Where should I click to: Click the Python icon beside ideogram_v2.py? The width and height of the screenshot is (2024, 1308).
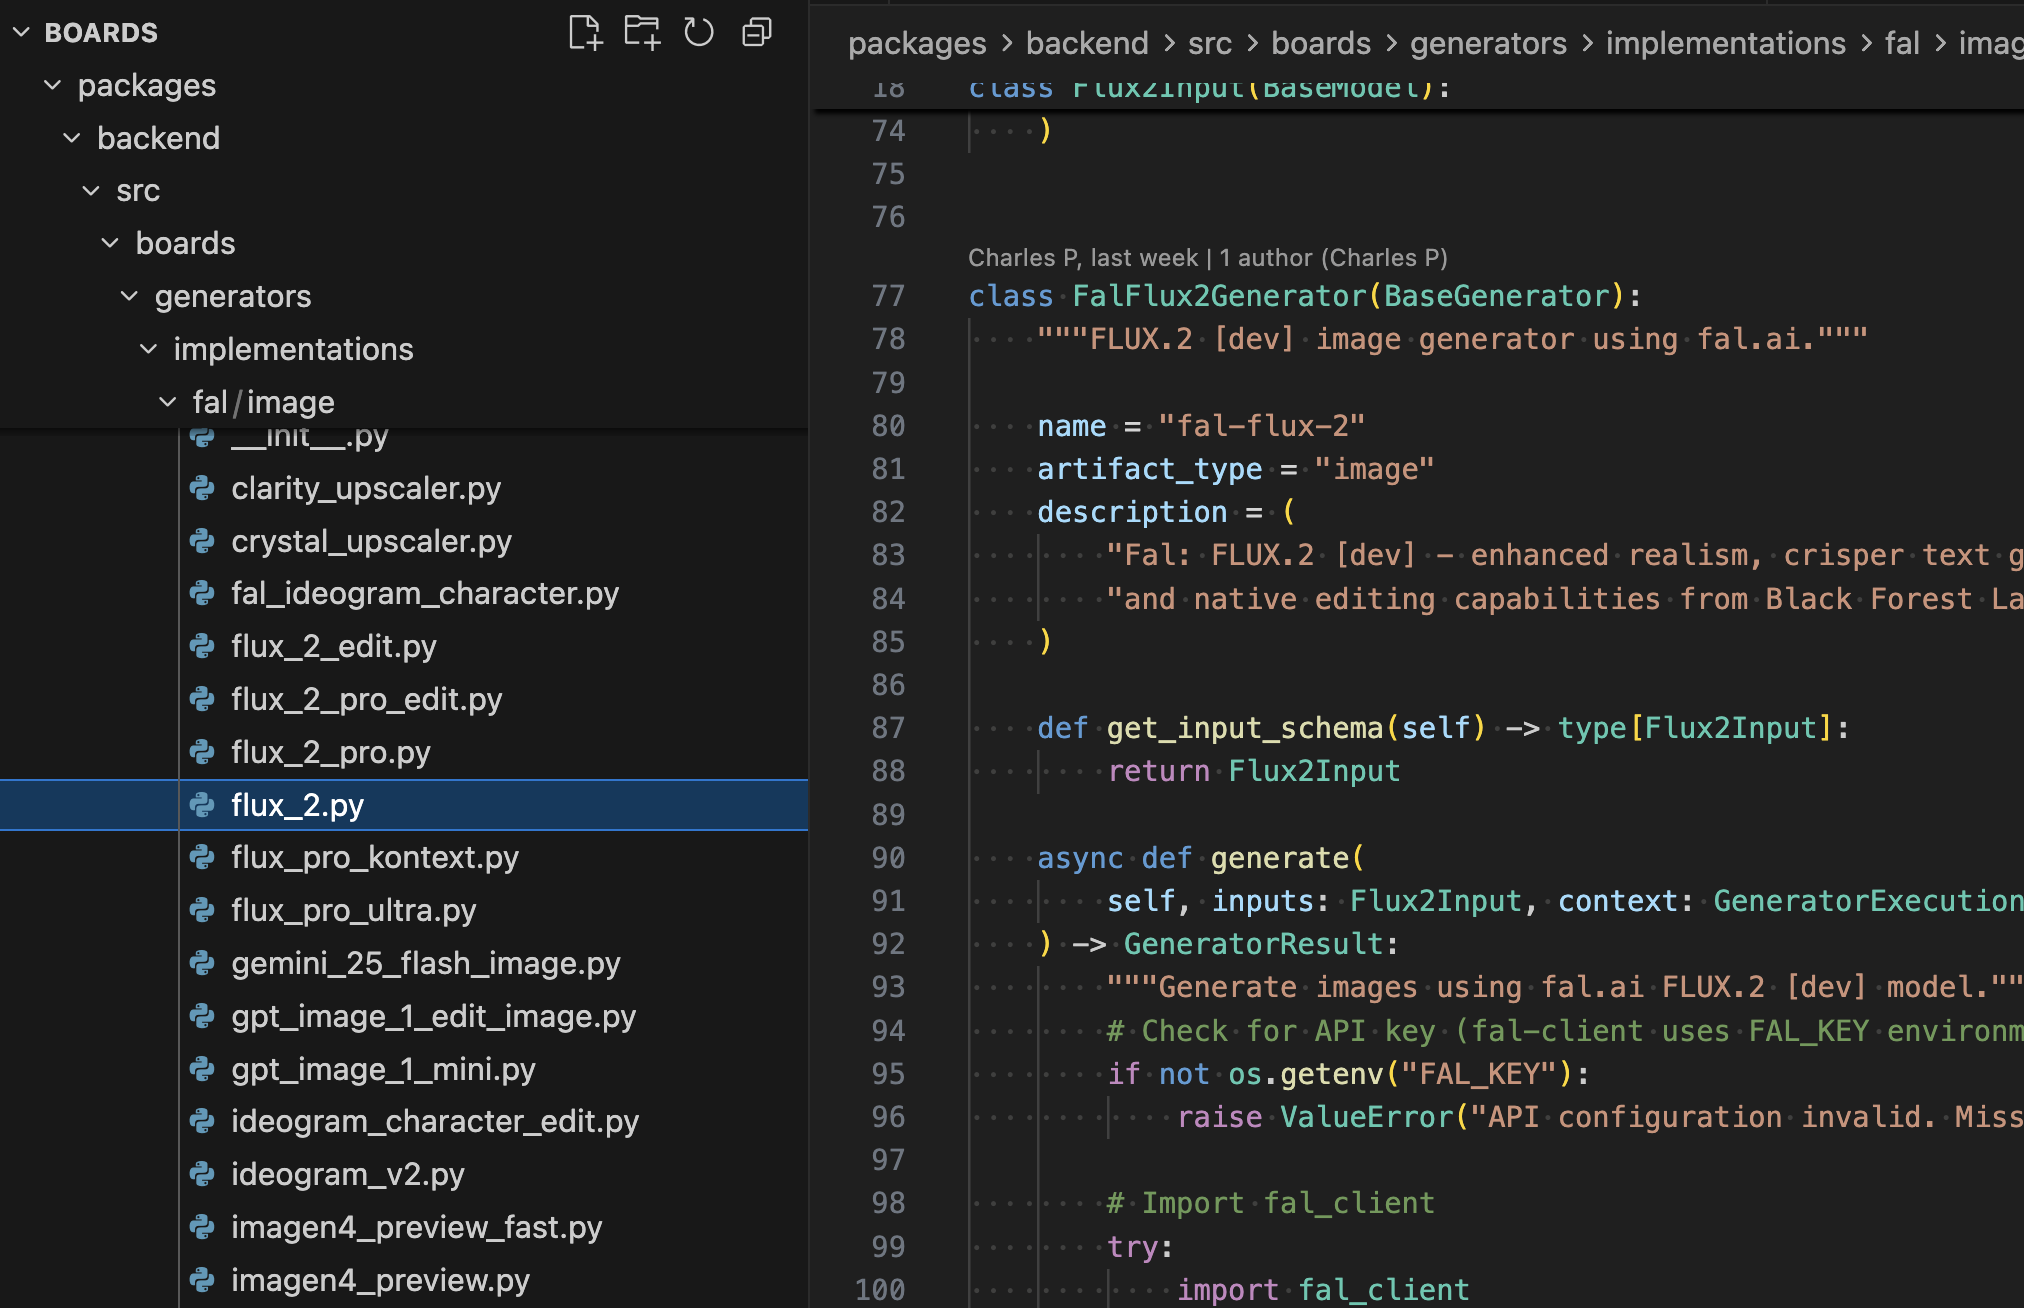click(204, 1174)
